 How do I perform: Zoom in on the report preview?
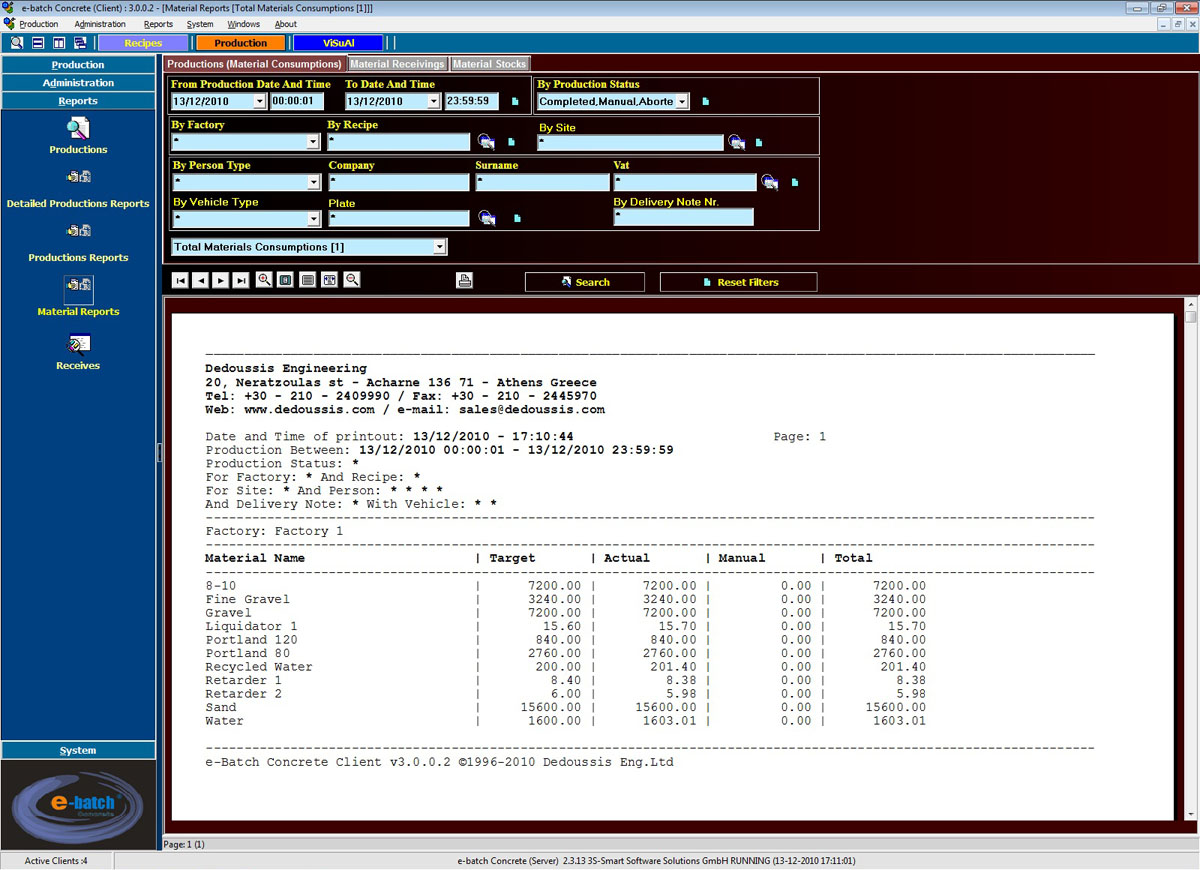264,281
